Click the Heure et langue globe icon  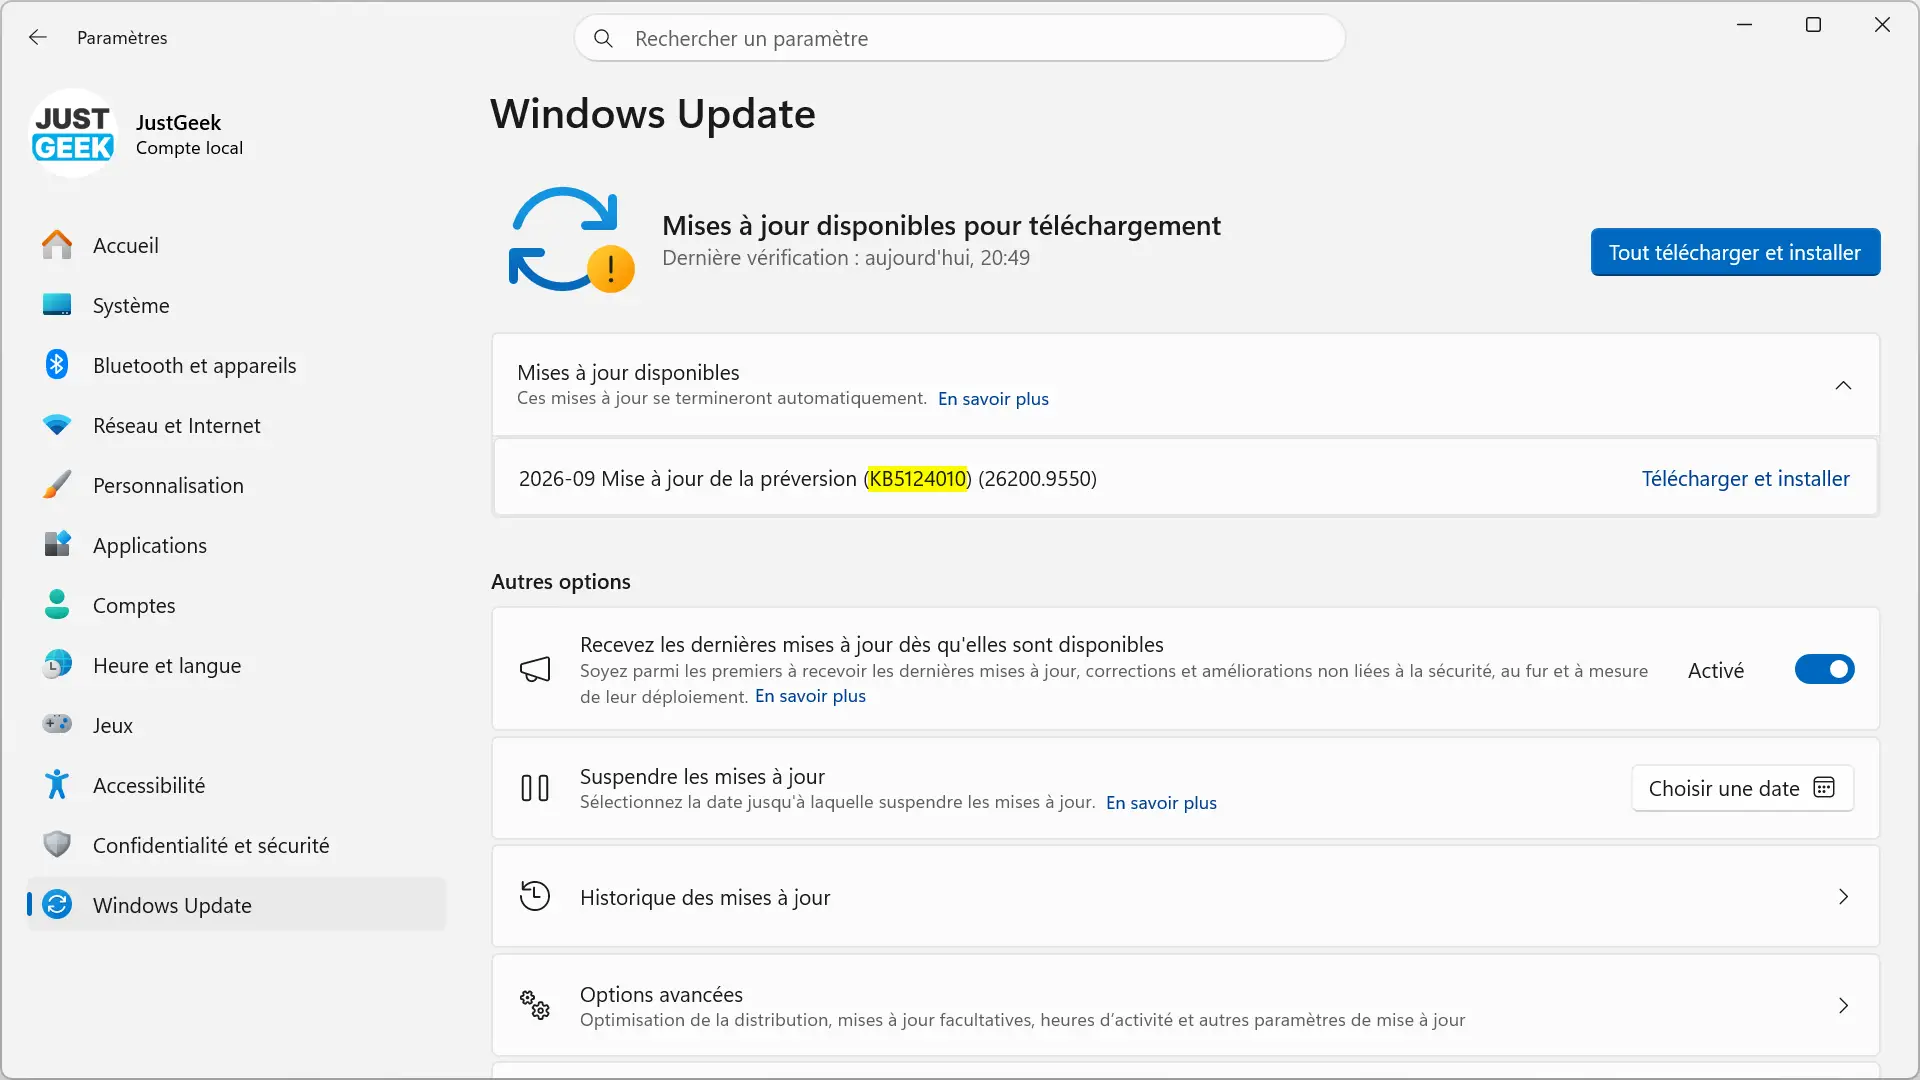57,665
